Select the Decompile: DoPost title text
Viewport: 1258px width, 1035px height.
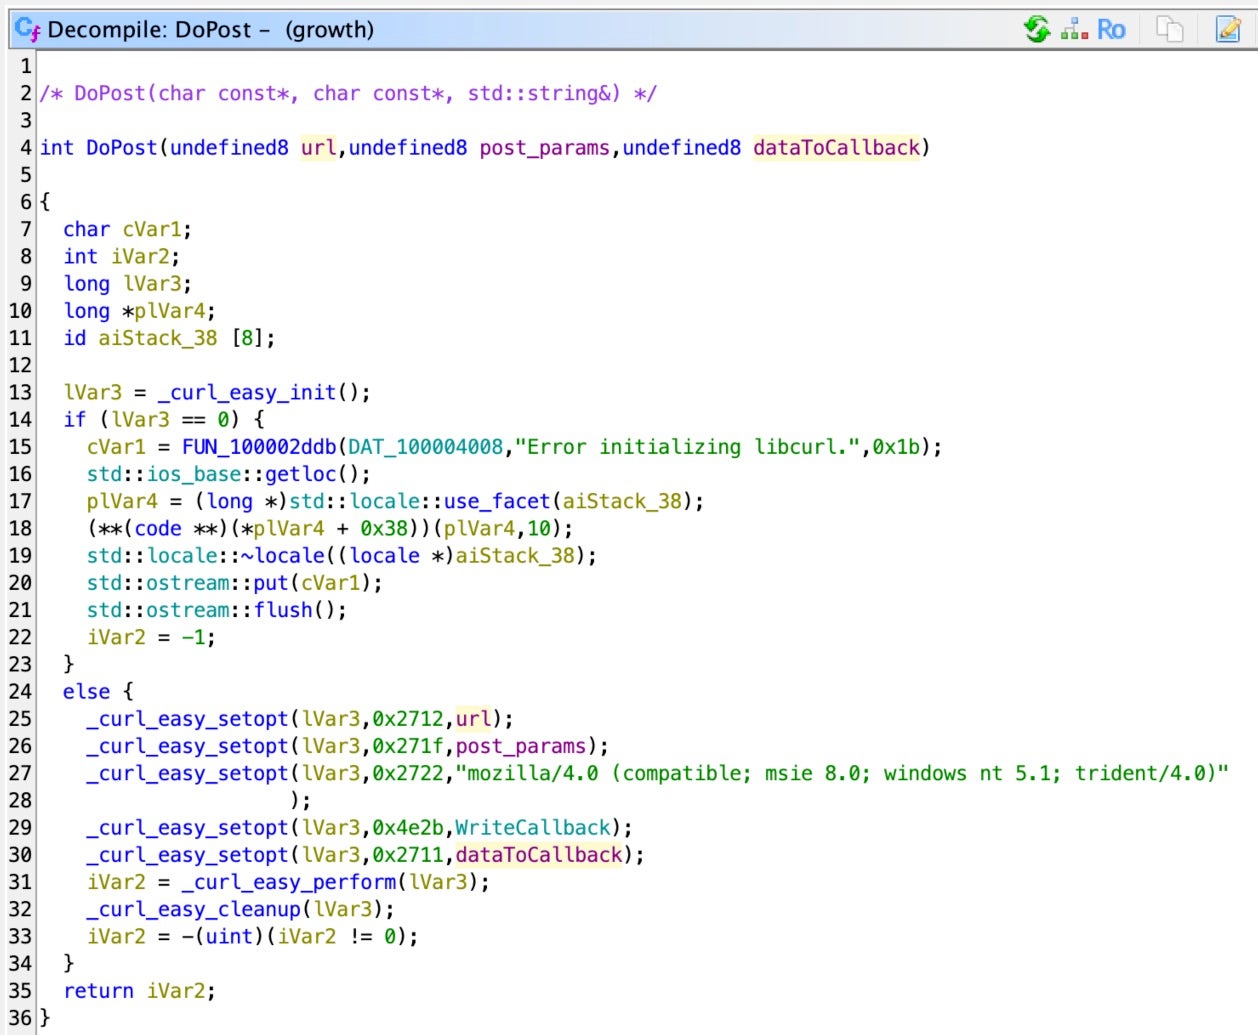pyautogui.click(x=150, y=30)
